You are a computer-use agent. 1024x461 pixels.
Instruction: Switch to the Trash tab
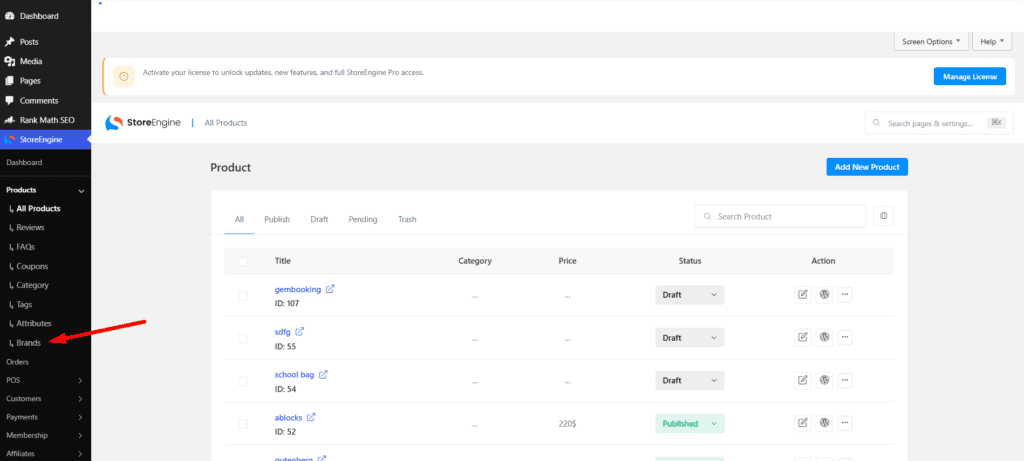click(x=407, y=219)
